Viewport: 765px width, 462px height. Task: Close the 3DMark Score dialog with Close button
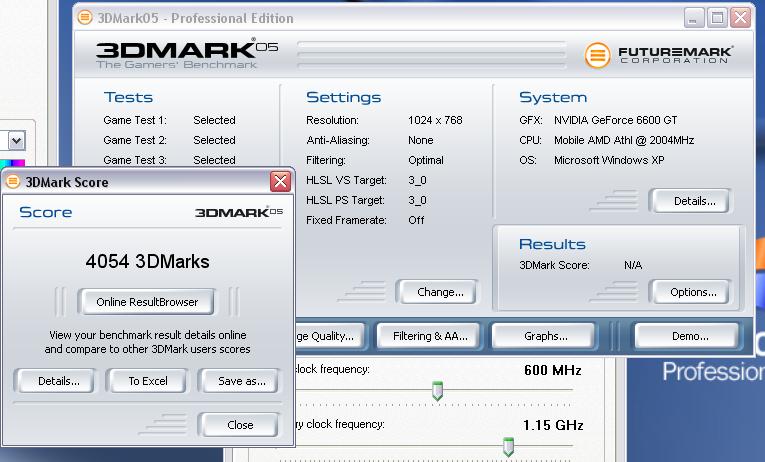[x=239, y=425]
